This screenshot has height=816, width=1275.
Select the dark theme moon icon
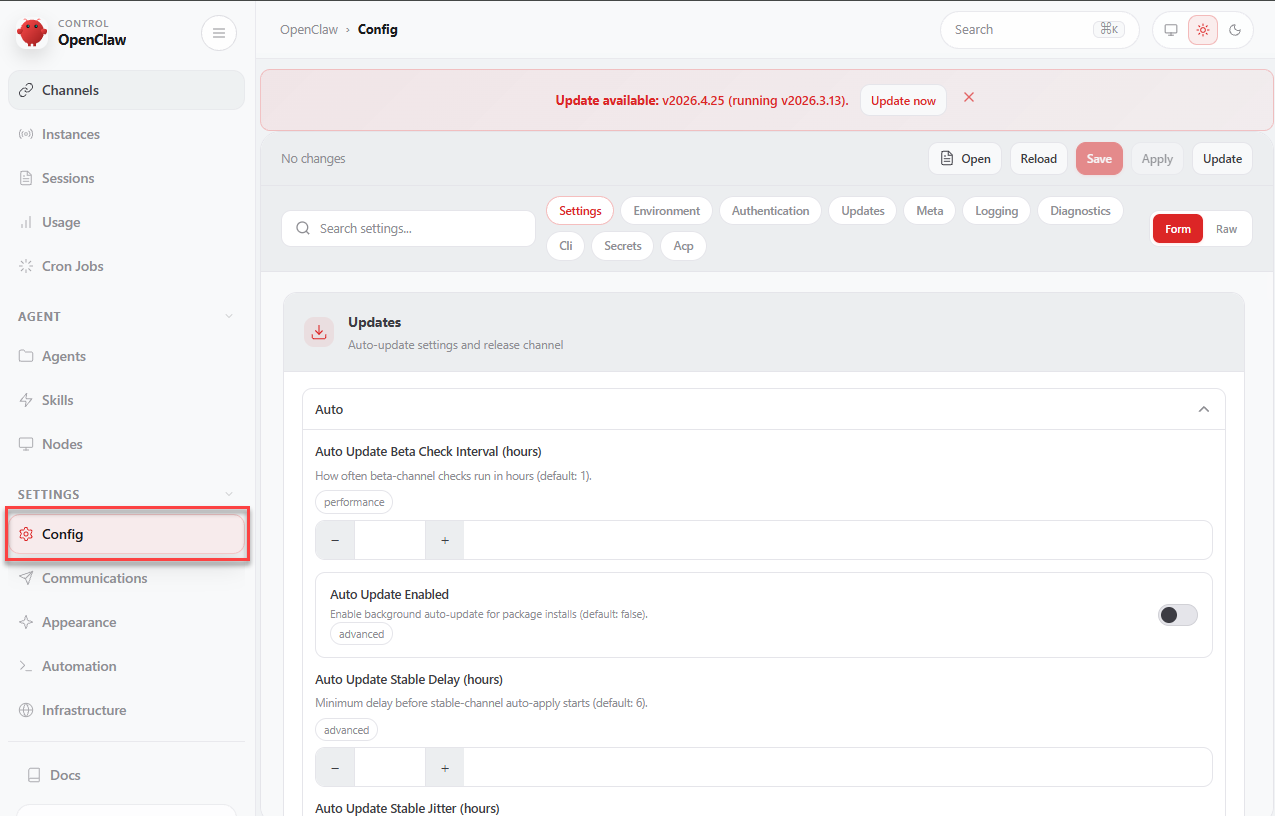tap(1235, 30)
